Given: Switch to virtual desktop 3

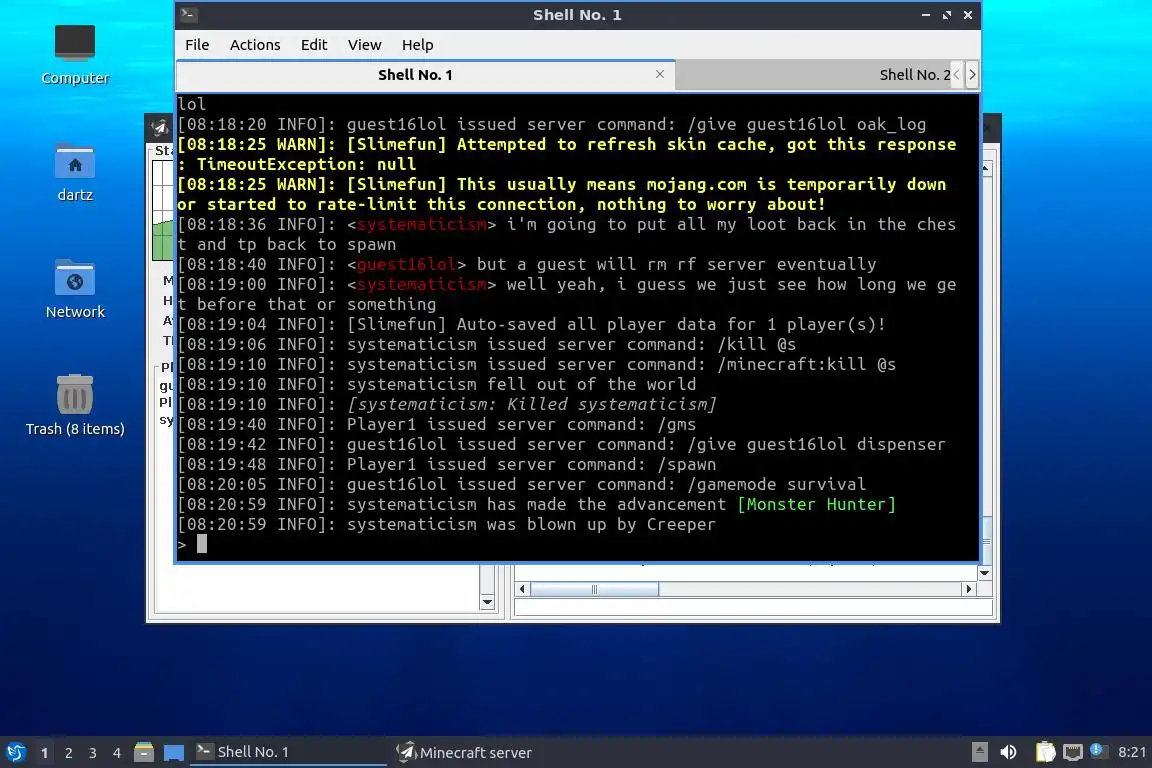Looking at the screenshot, I should [93, 753].
